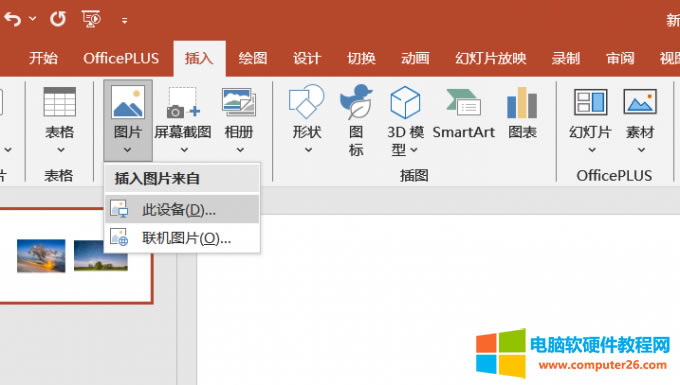Click the 图片 picture icon
This screenshot has height=385, width=680.
click(x=128, y=102)
